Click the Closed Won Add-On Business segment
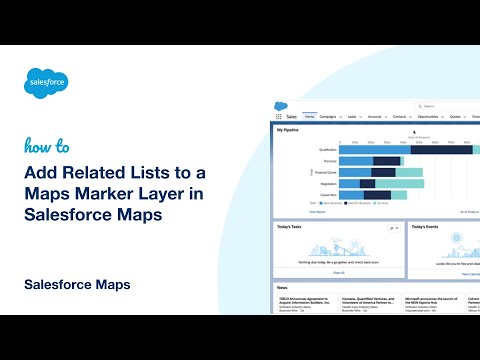 (x=377, y=195)
